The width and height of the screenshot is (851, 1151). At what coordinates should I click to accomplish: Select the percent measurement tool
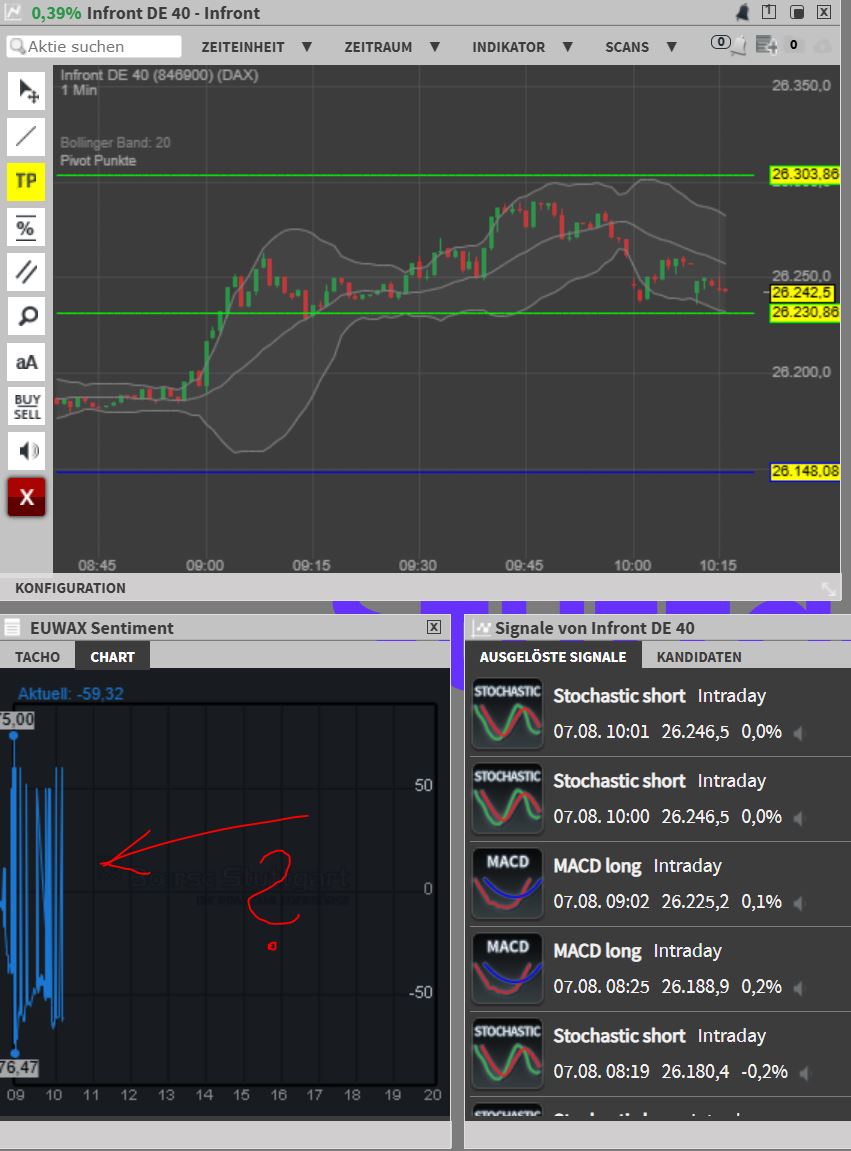pos(26,227)
